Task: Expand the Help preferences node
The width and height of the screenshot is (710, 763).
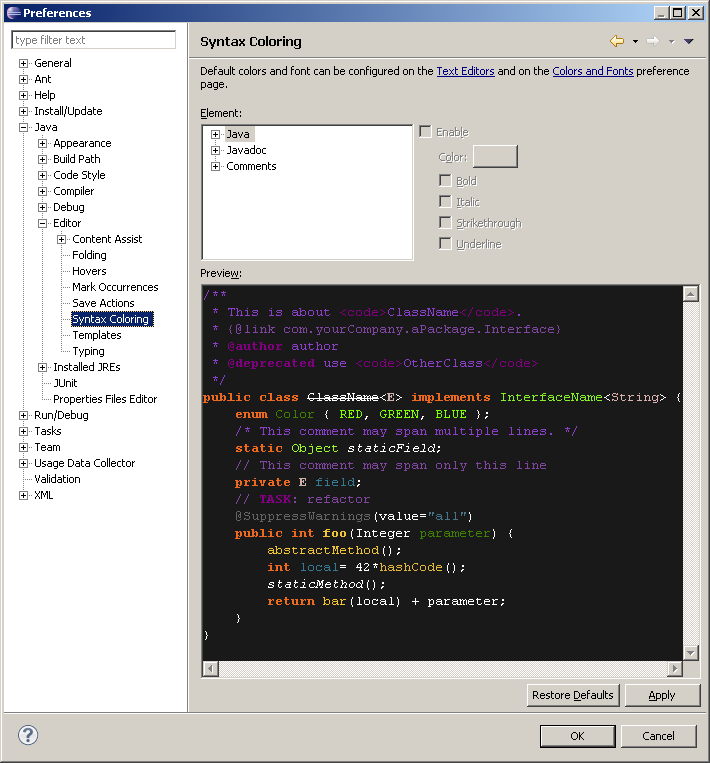Action: (x=23, y=95)
